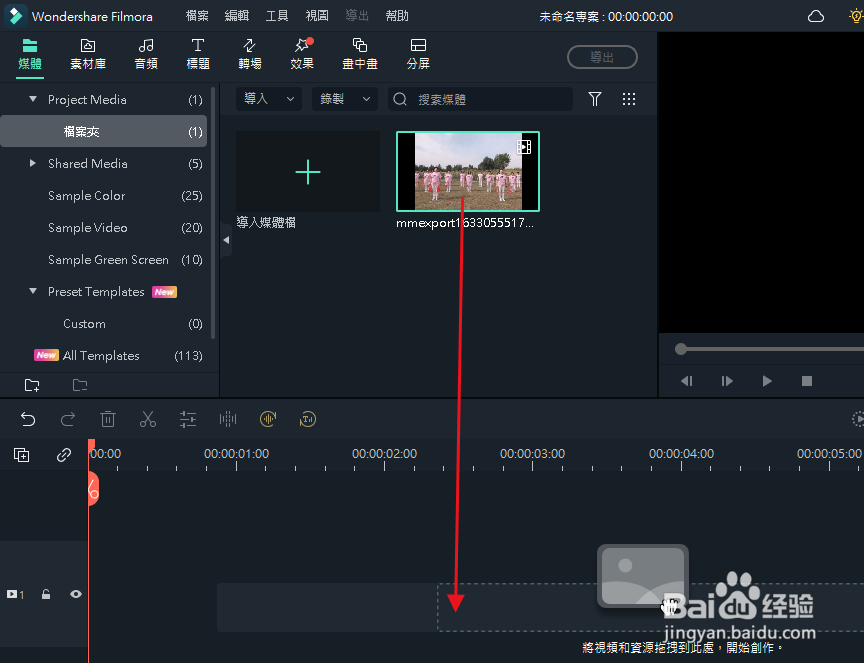The height and width of the screenshot is (663, 864).
Task: Click the audio waveform beat icon
Action: [x=228, y=419]
